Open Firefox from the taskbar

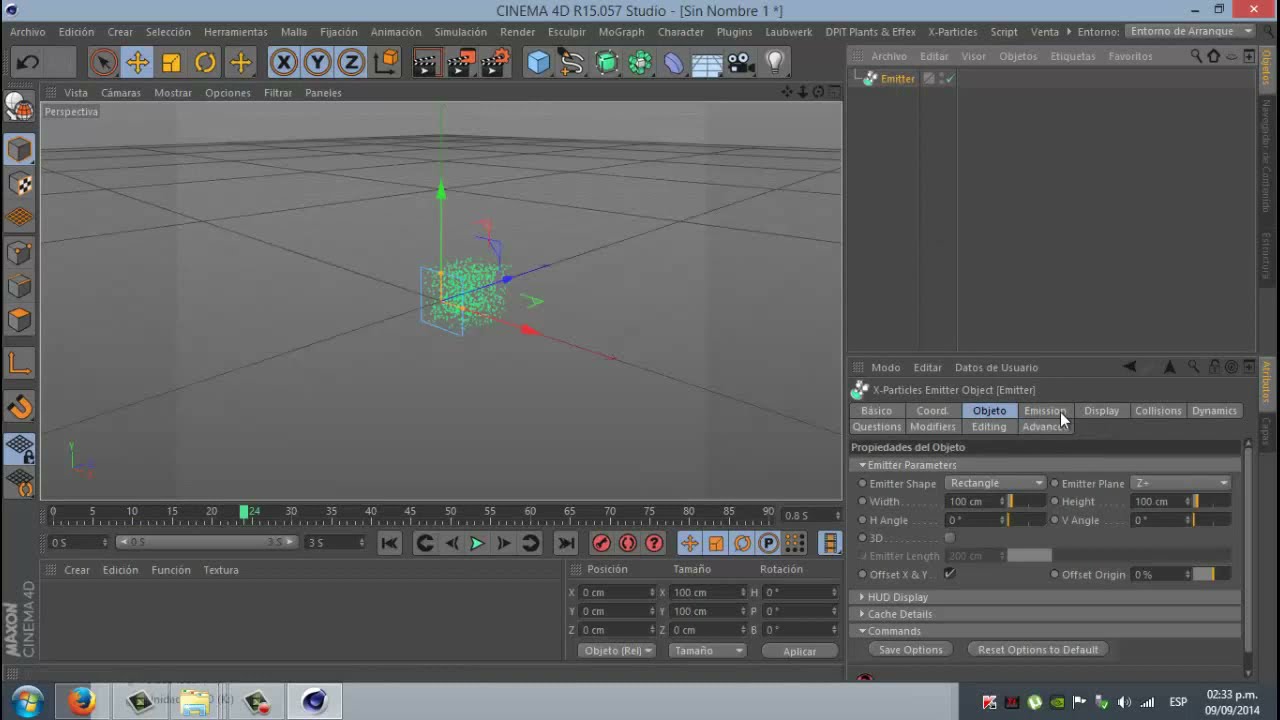coord(82,701)
